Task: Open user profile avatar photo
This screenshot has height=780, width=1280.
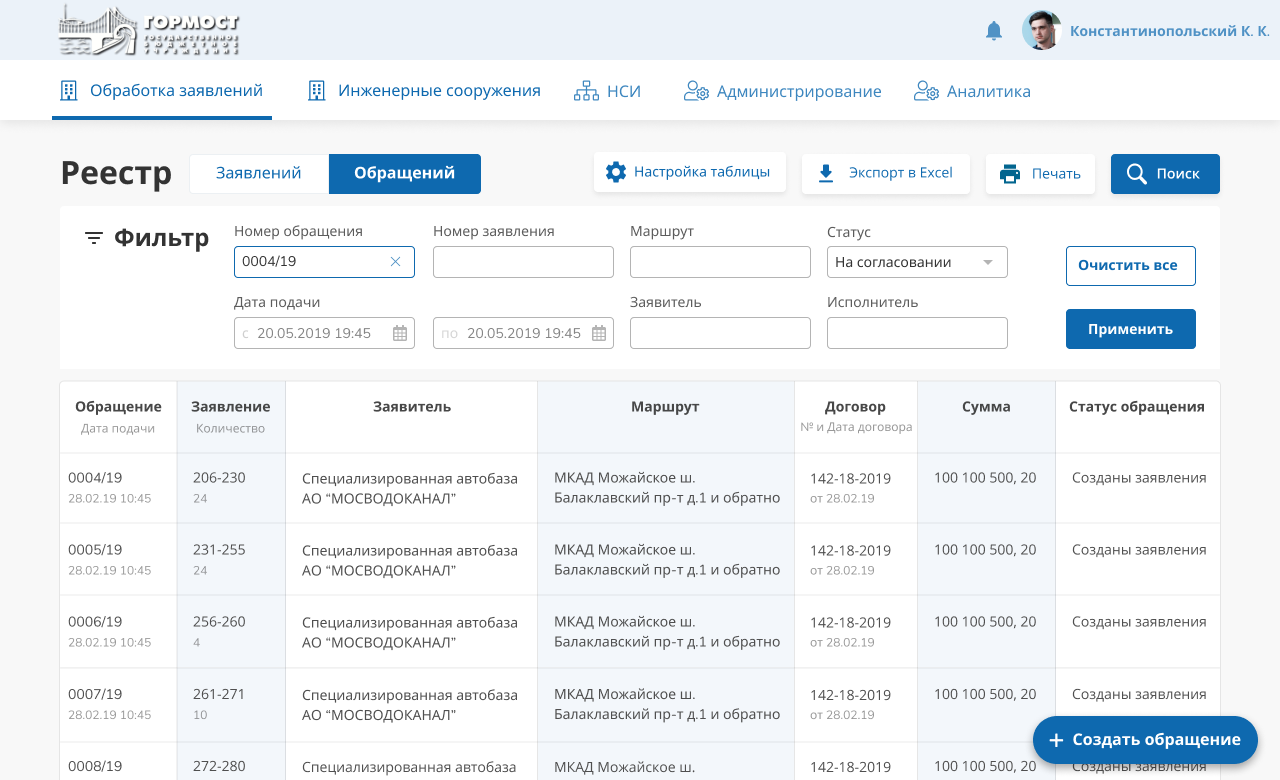Action: [x=1041, y=30]
